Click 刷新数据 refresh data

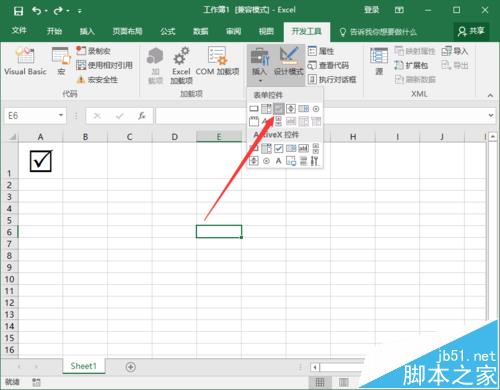click(x=415, y=79)
